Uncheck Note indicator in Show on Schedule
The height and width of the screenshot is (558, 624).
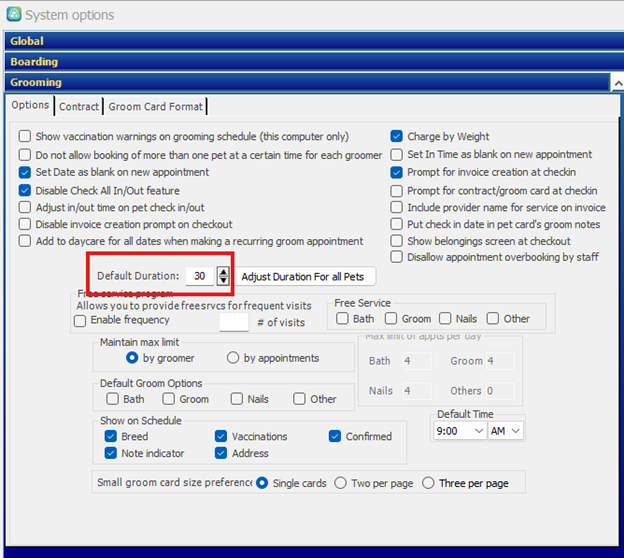111,453
